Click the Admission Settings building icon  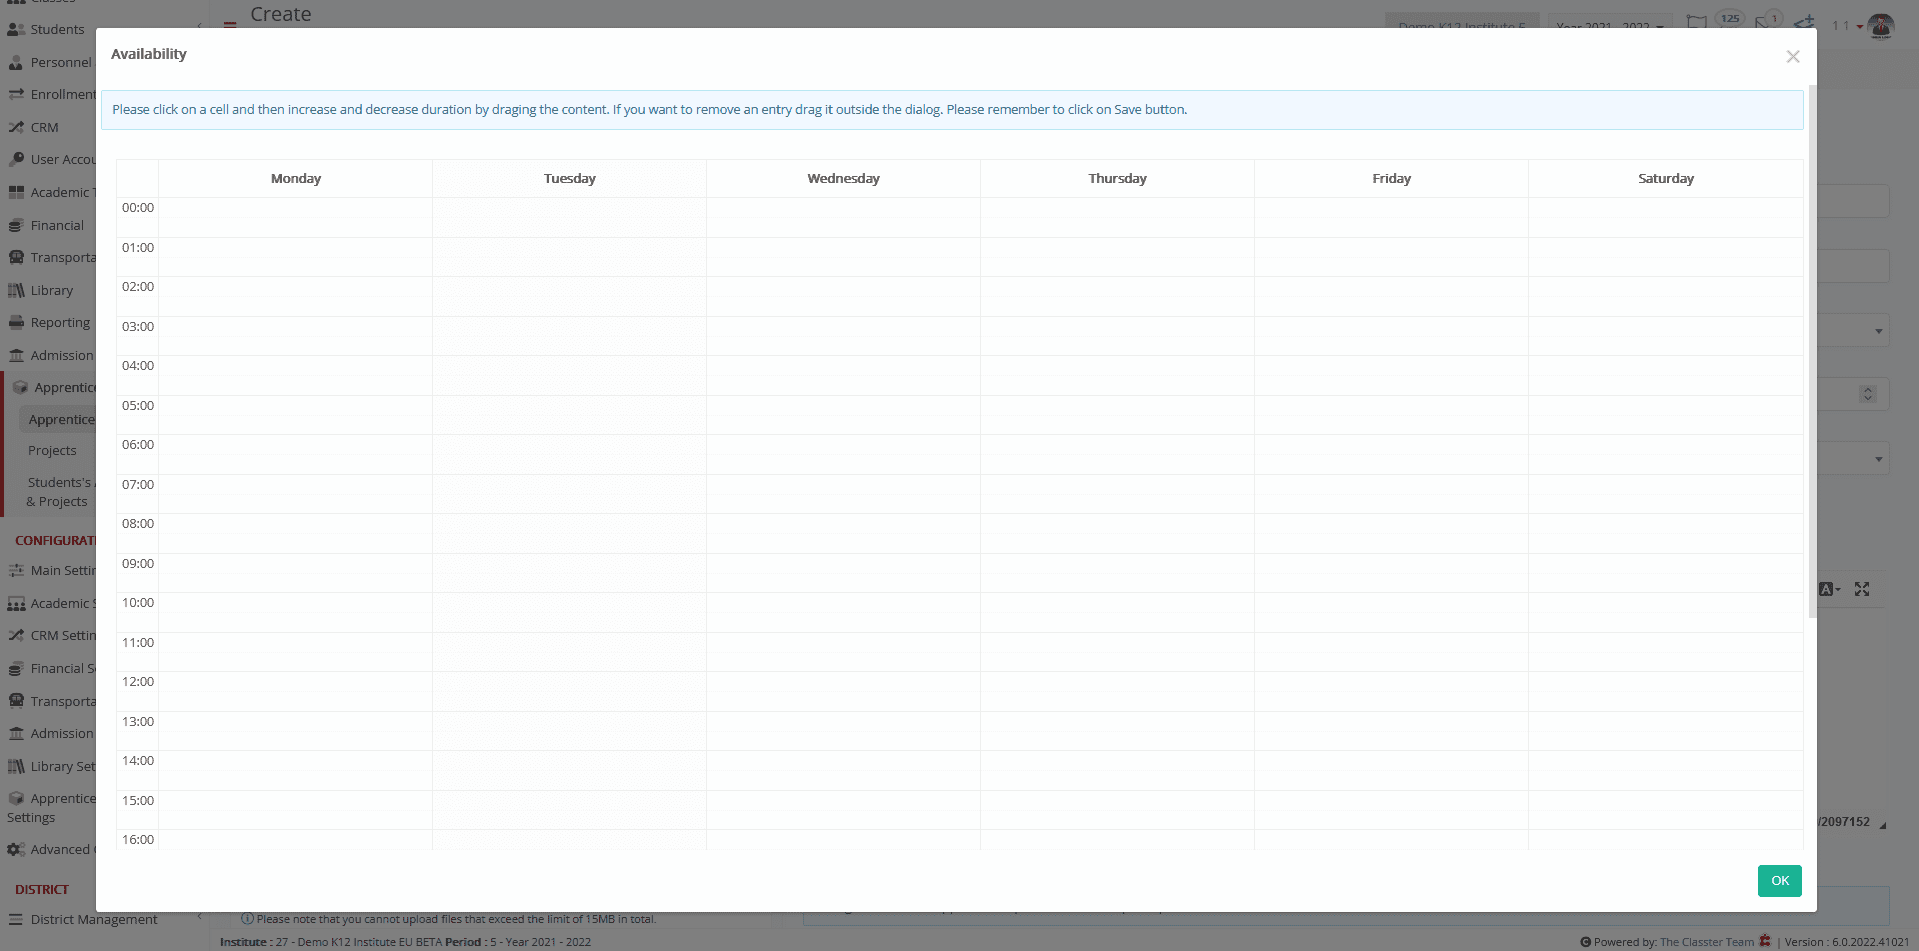16,734
